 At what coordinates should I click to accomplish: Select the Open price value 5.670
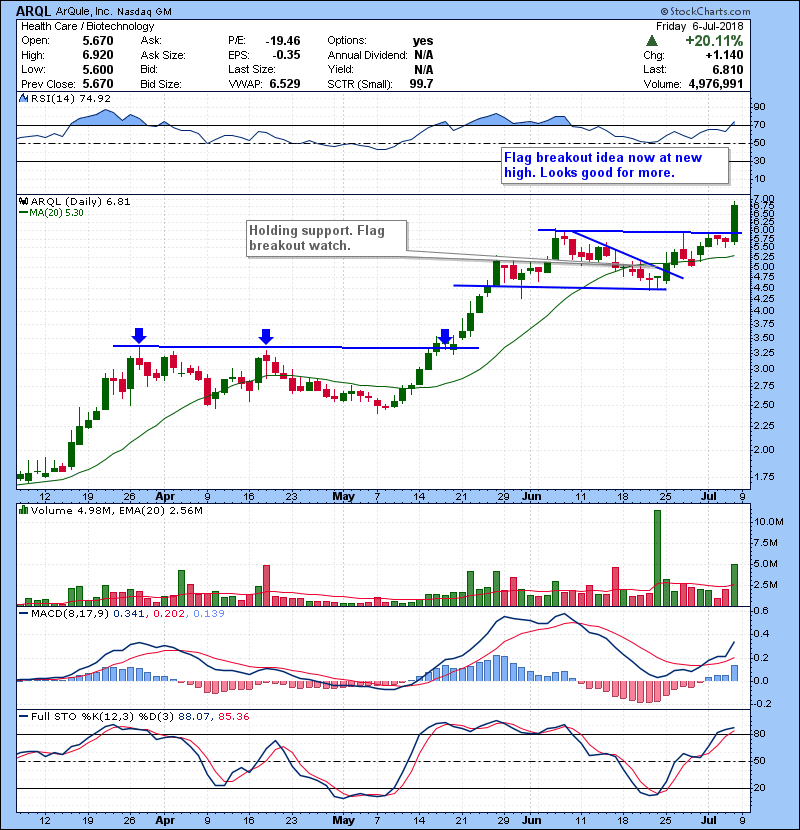point(98,41)
